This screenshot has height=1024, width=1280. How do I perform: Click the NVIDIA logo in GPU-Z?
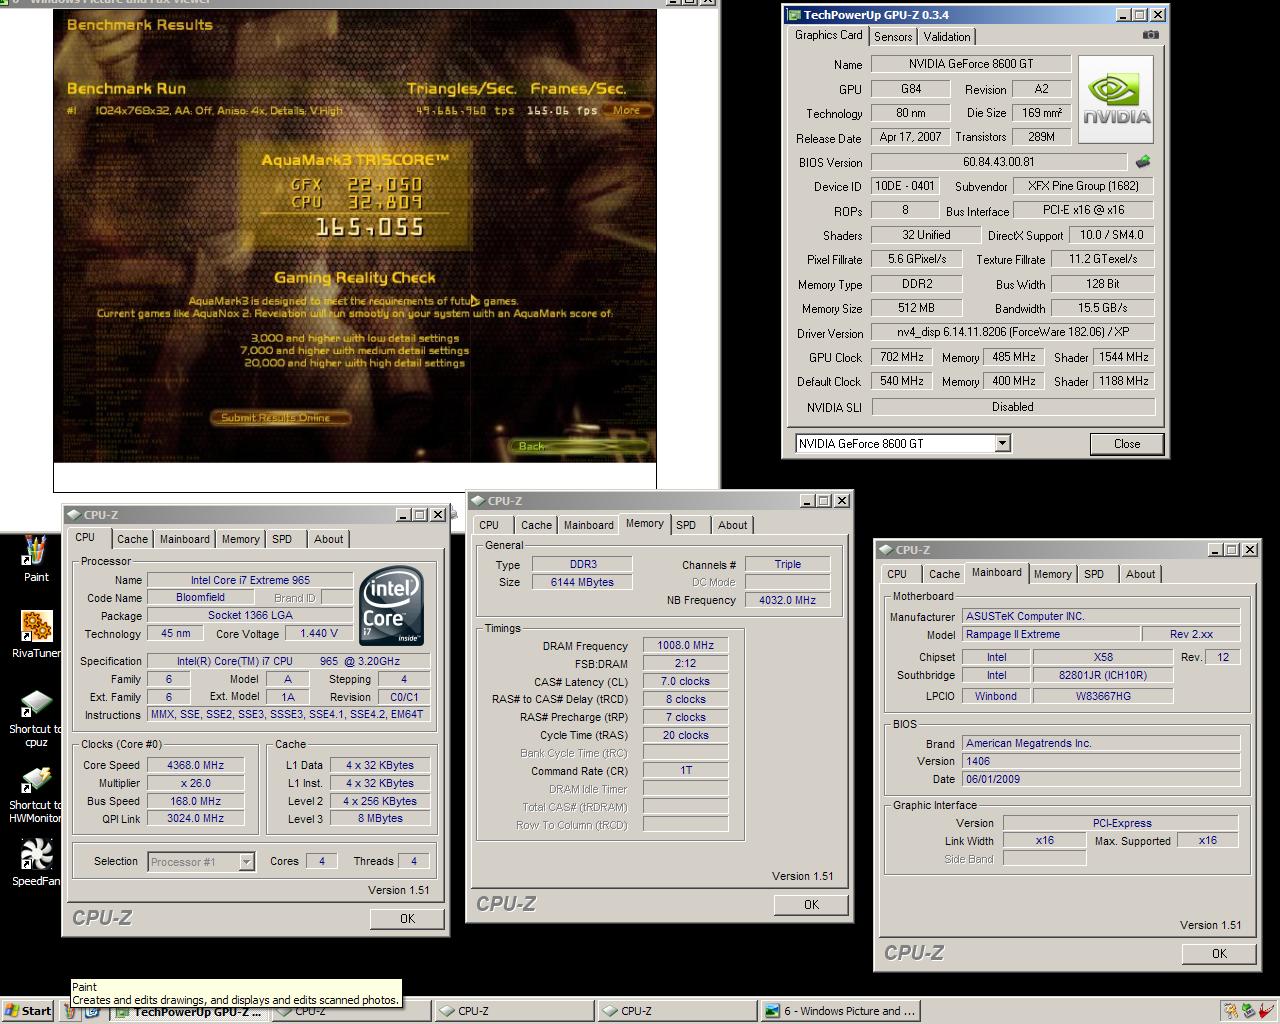(1116, 100)
